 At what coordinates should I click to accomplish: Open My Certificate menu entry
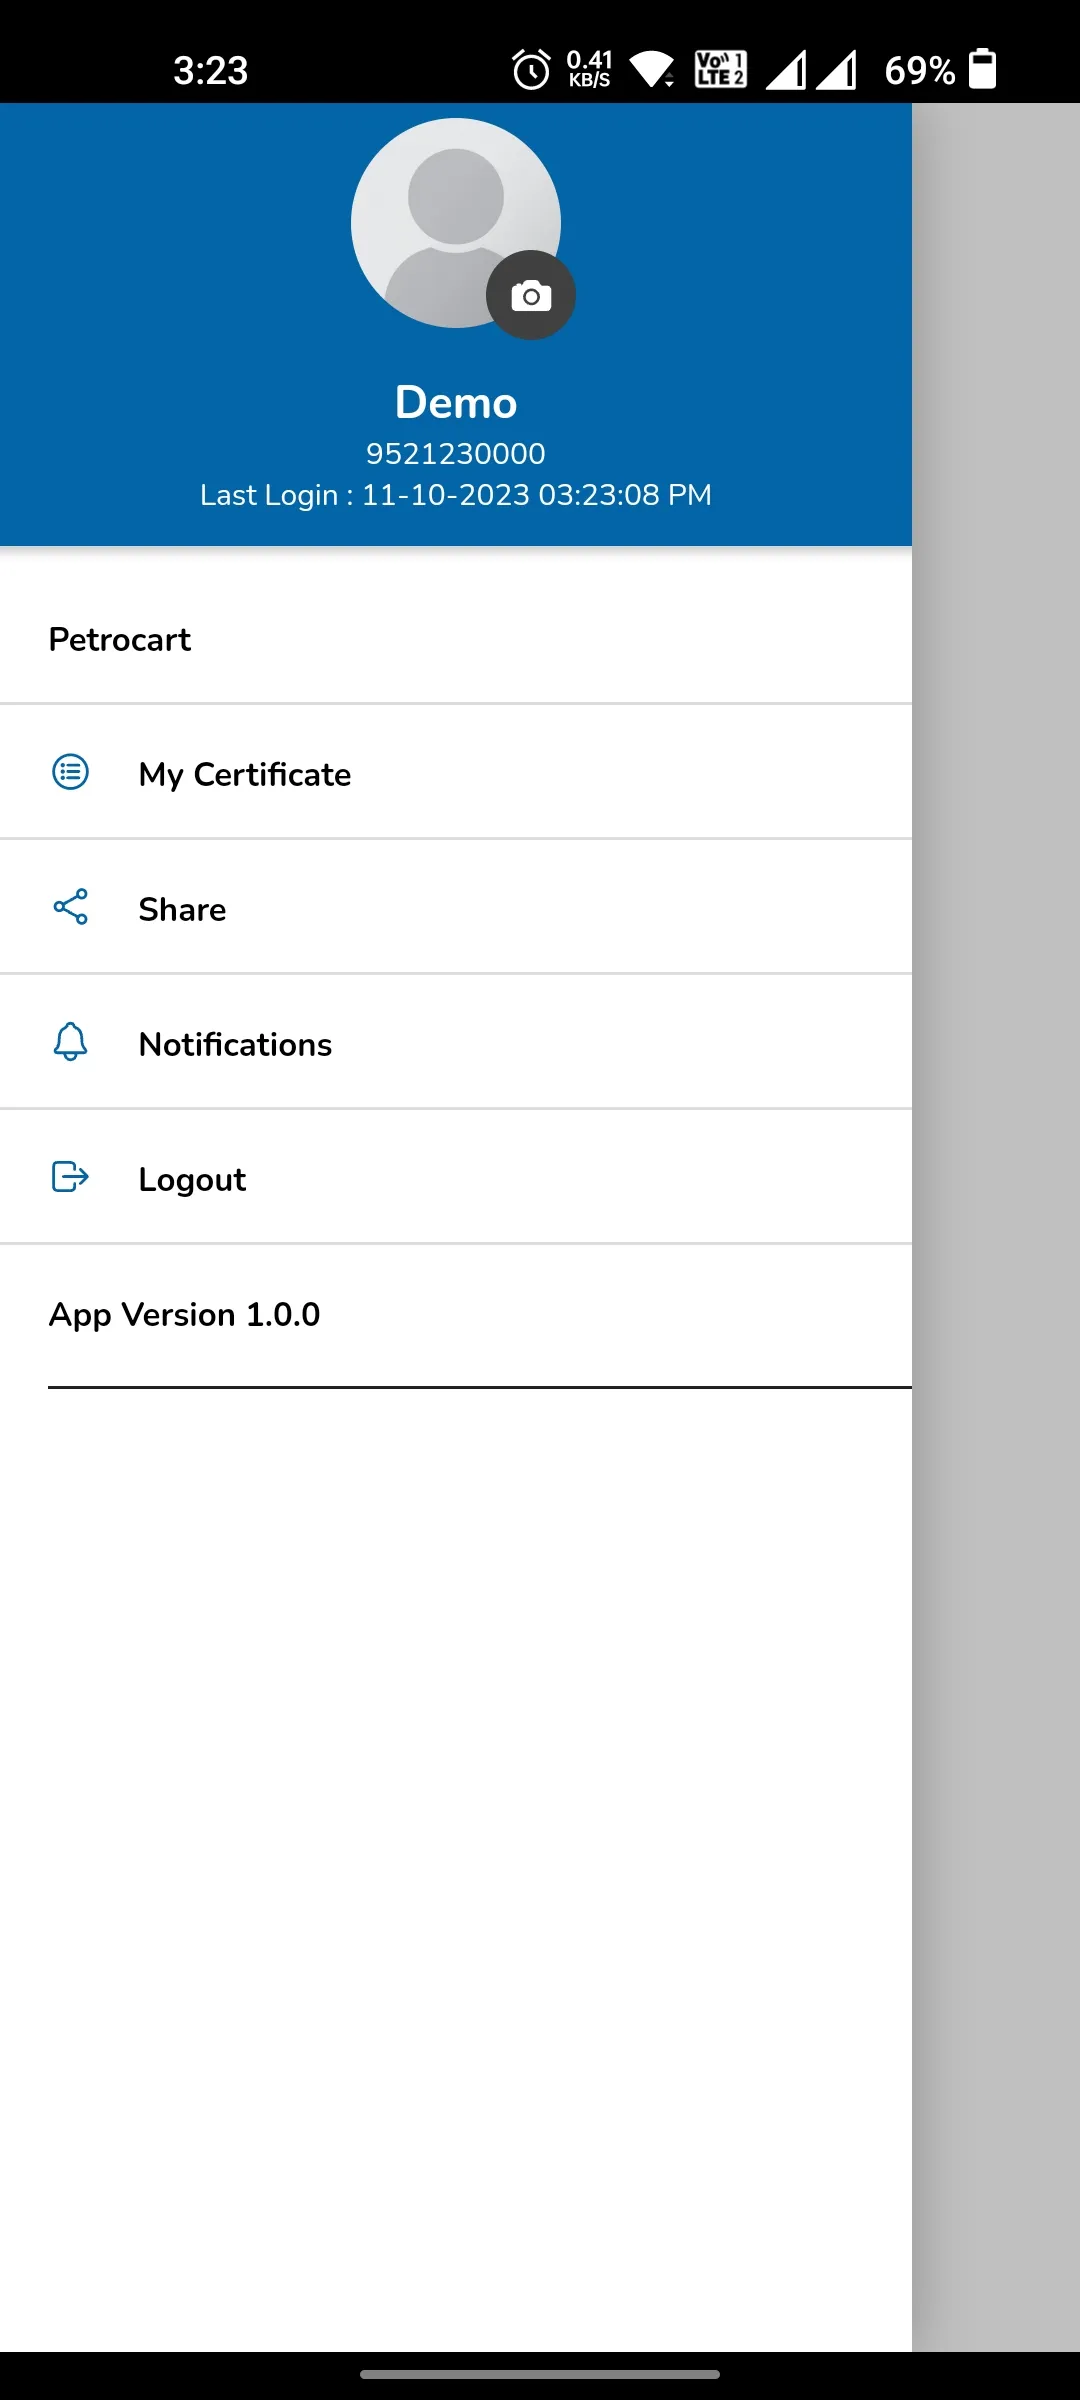point(456,772)
